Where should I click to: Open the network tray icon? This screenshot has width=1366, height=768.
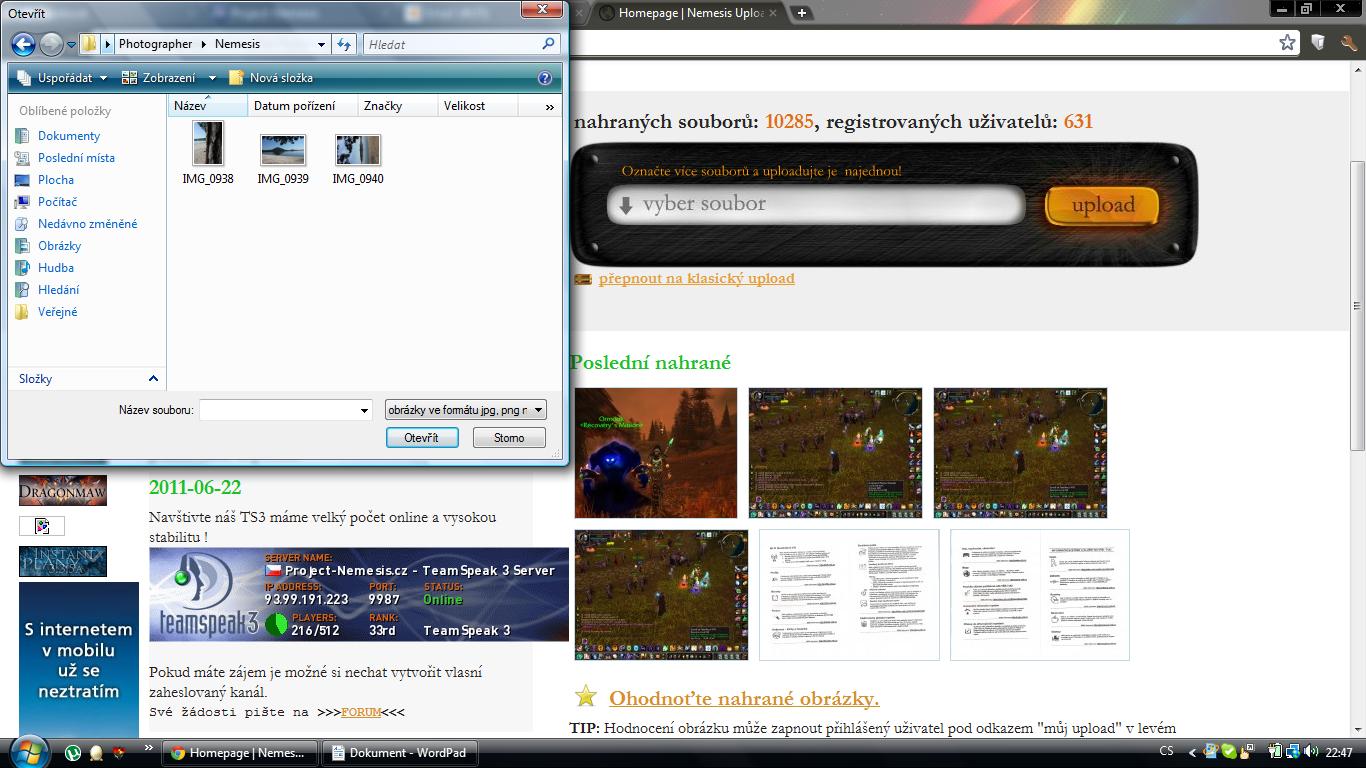1292,752
